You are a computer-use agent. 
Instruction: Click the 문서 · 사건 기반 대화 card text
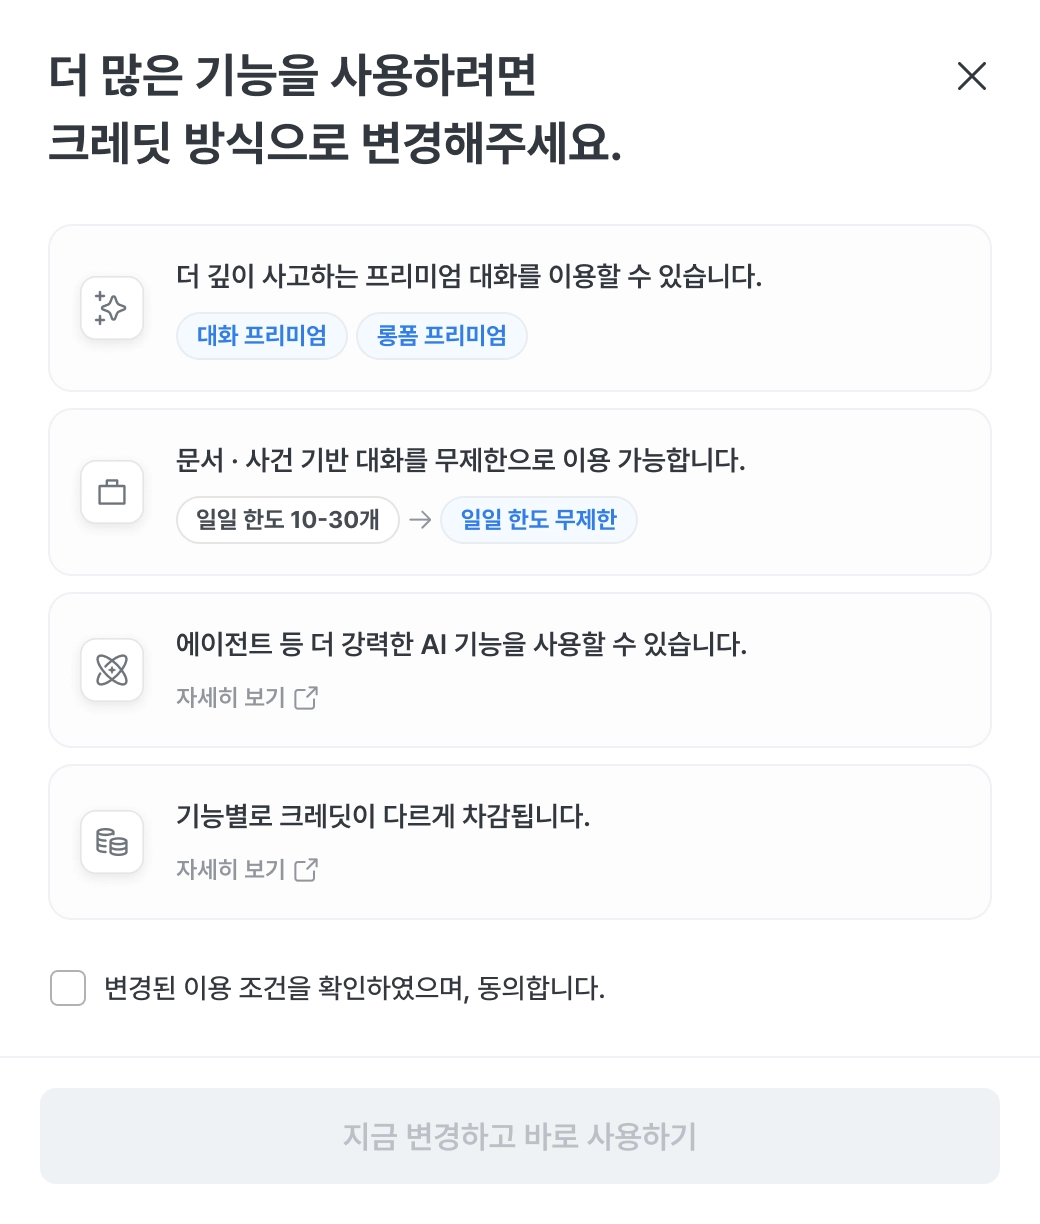point(461,461)
